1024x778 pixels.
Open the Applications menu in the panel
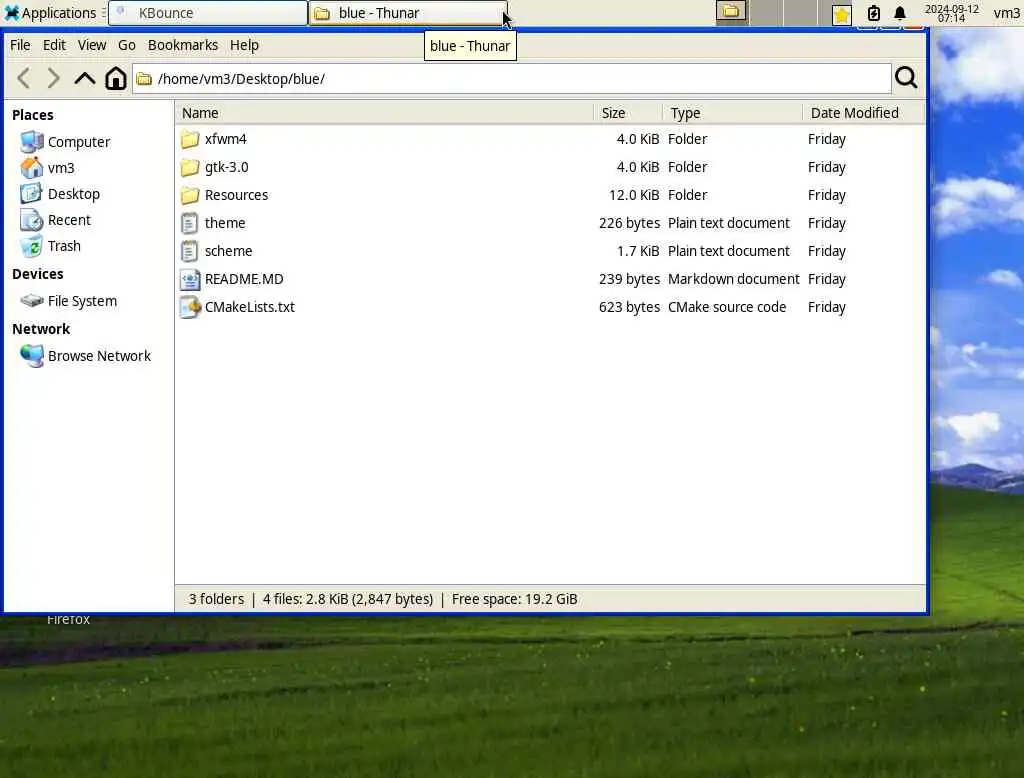pyautogui.click(x=51, y=13)
